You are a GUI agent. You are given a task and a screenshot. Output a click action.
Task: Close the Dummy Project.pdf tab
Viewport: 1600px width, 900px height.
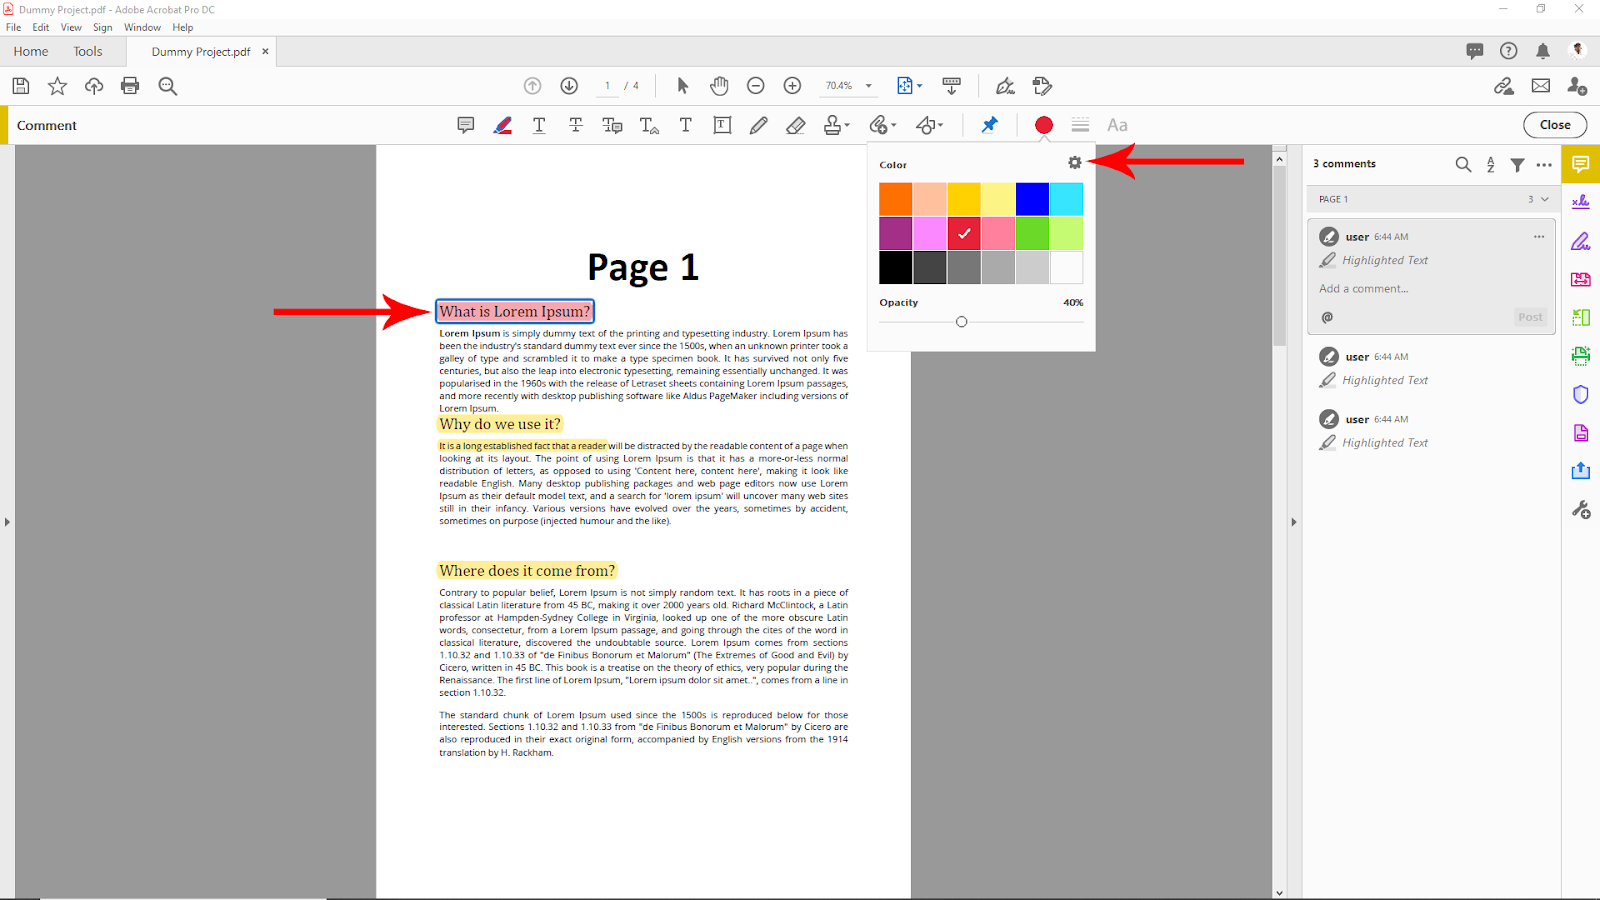click(x=265, y=51)
